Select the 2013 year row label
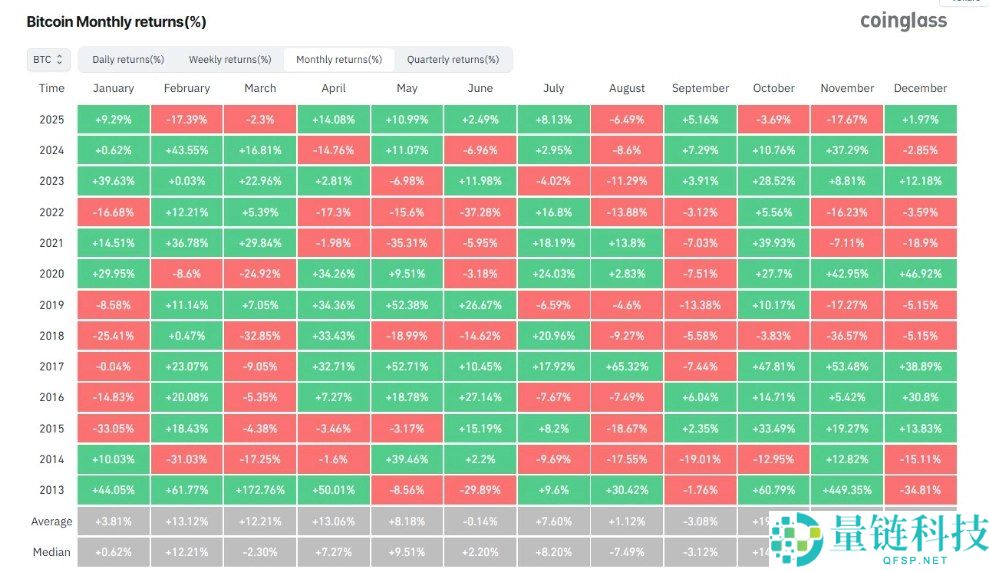 click(x=52, y=490)
